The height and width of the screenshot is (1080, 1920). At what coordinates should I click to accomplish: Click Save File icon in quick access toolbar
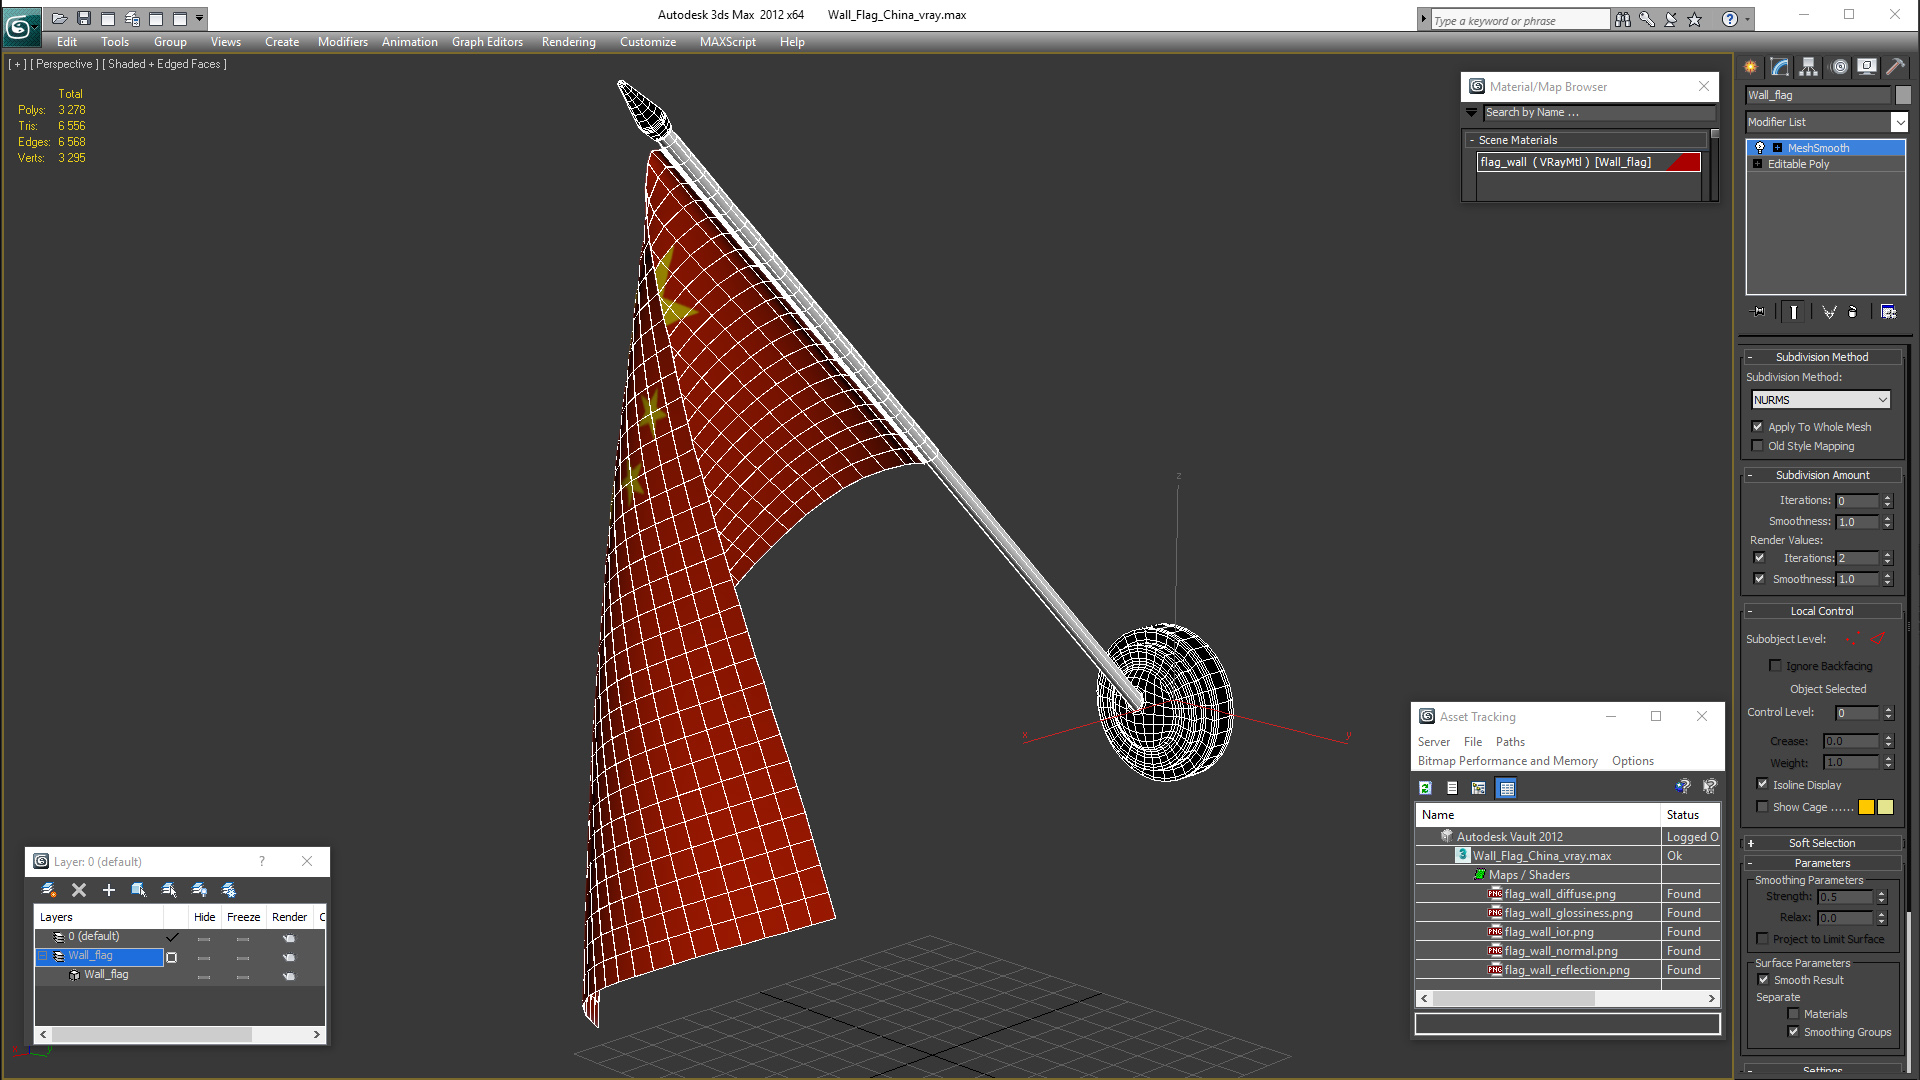coord(84,18)
